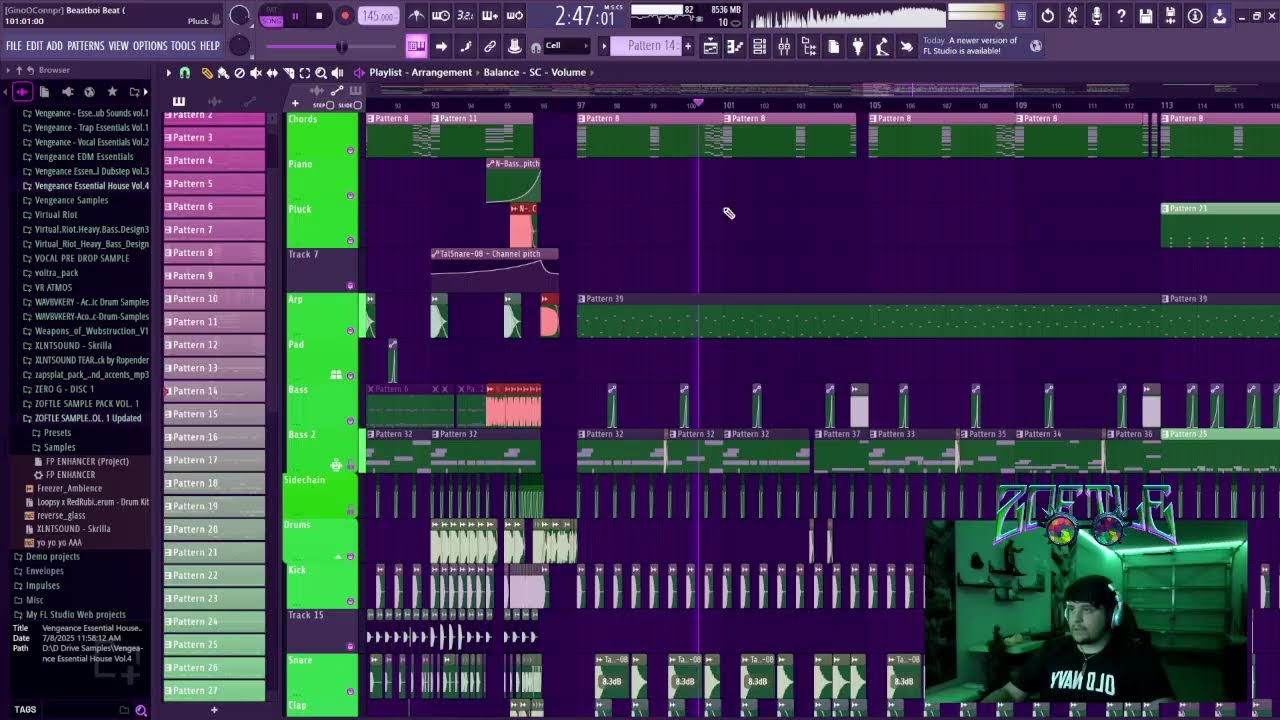This screenshot has width=1280, height=720.
Task: Toggle loop recording icon
Action: tap(515, 16)
